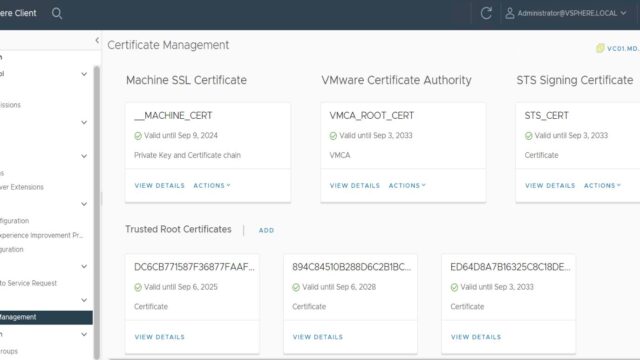640x360 pixels.
Task: Click the DC6CB771587F36877FAAF certificate name
Action: [194, 267]
